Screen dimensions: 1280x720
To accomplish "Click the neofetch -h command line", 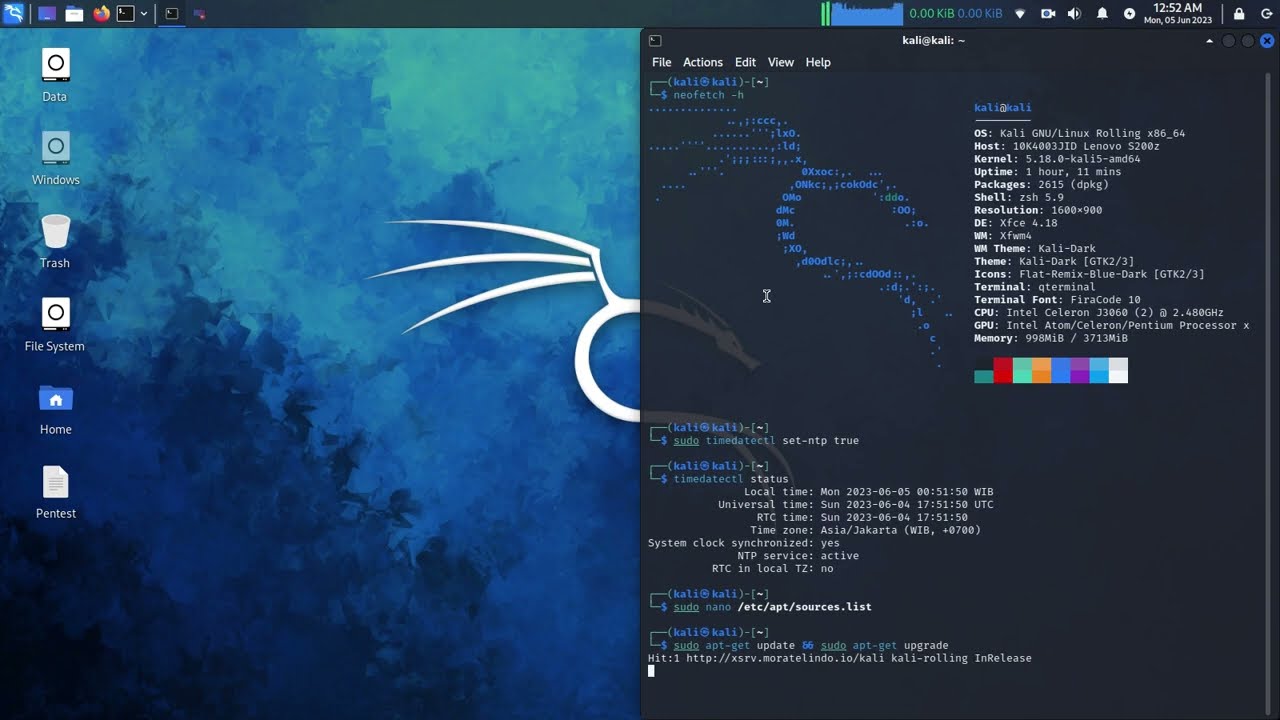I will tap(708, 95).
